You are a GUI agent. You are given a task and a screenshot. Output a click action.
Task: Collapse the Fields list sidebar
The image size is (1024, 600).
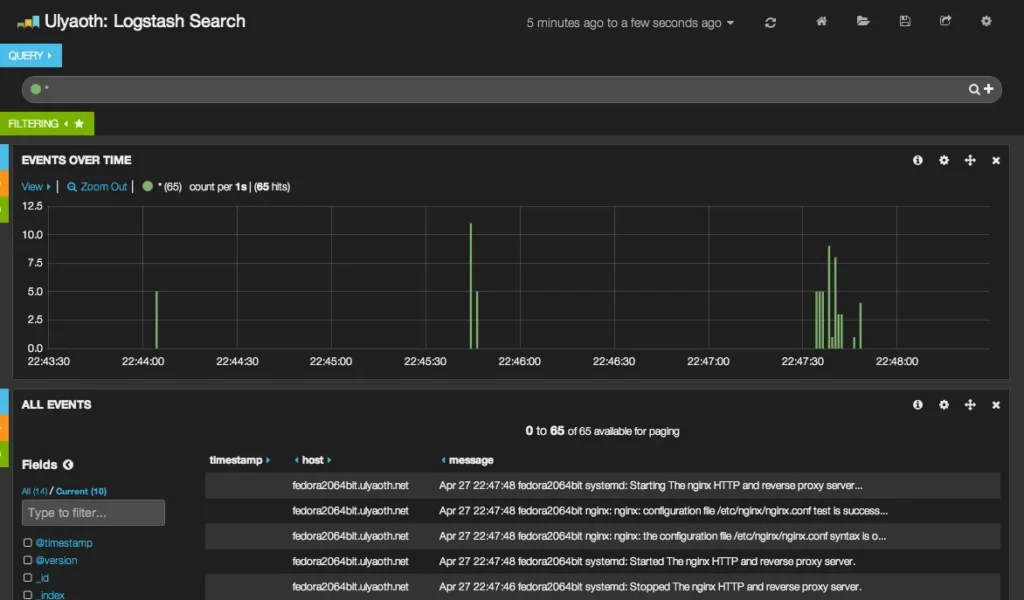point(68,465)
